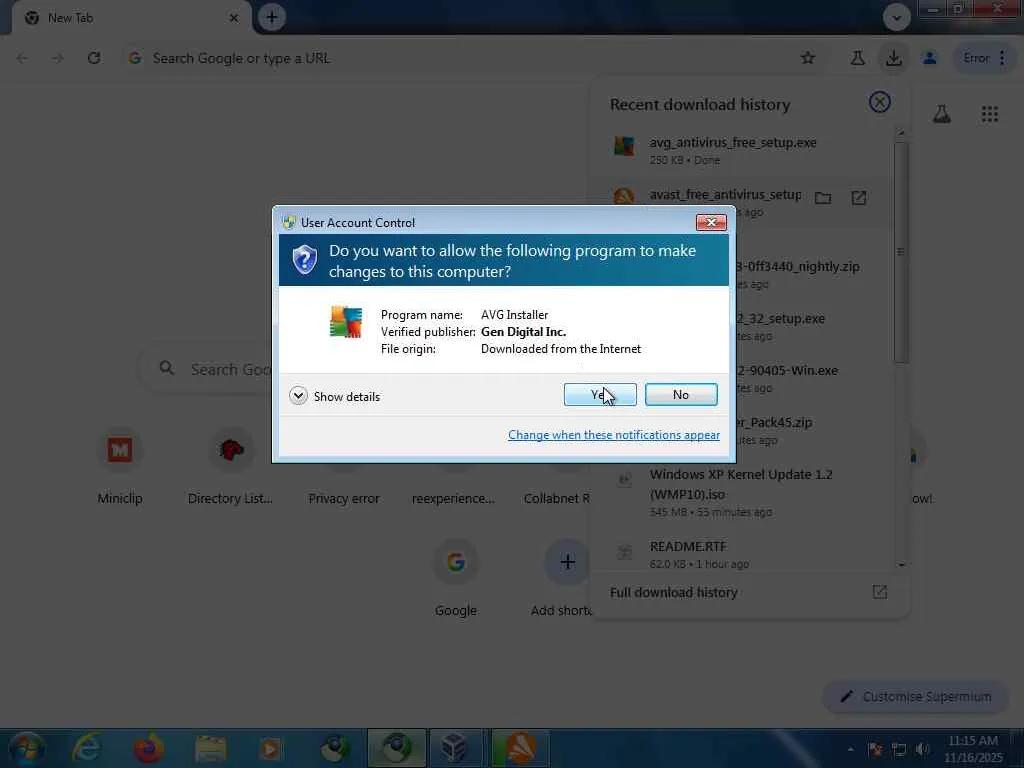Click the browser forward arrow
The image size is (1024, 768).
point(57,58)
